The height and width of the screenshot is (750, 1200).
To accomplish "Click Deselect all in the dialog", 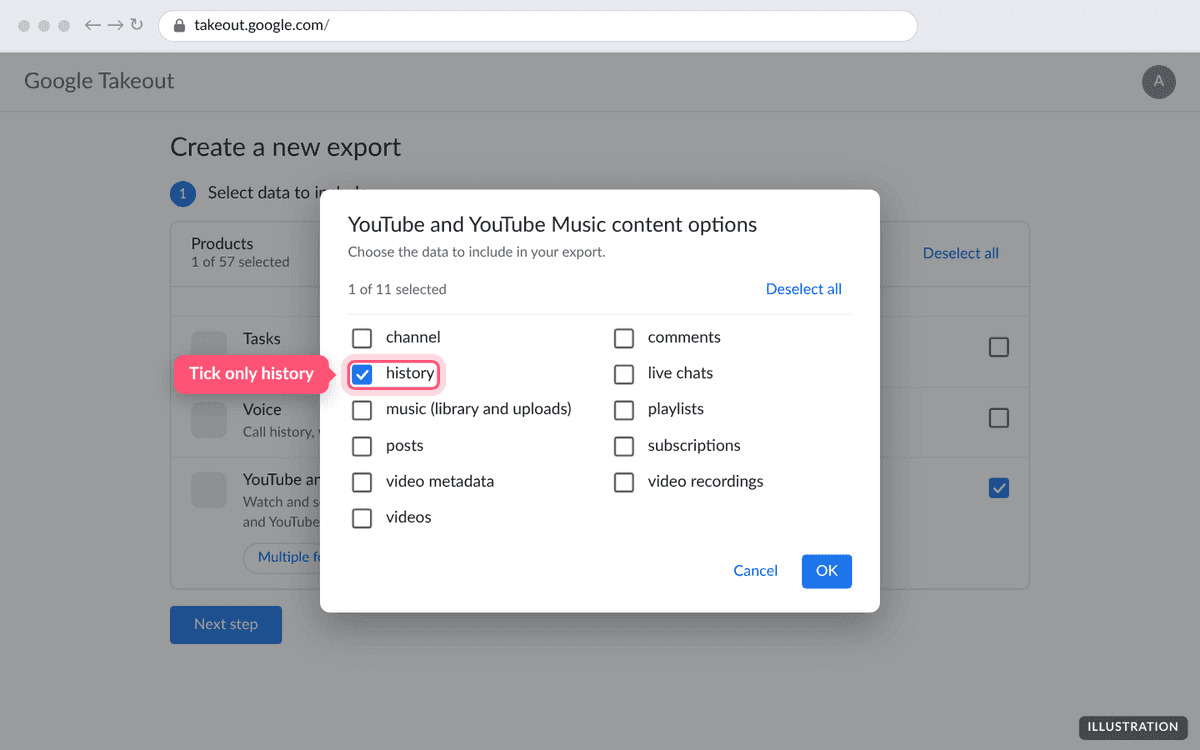I will tap(804, 289).
